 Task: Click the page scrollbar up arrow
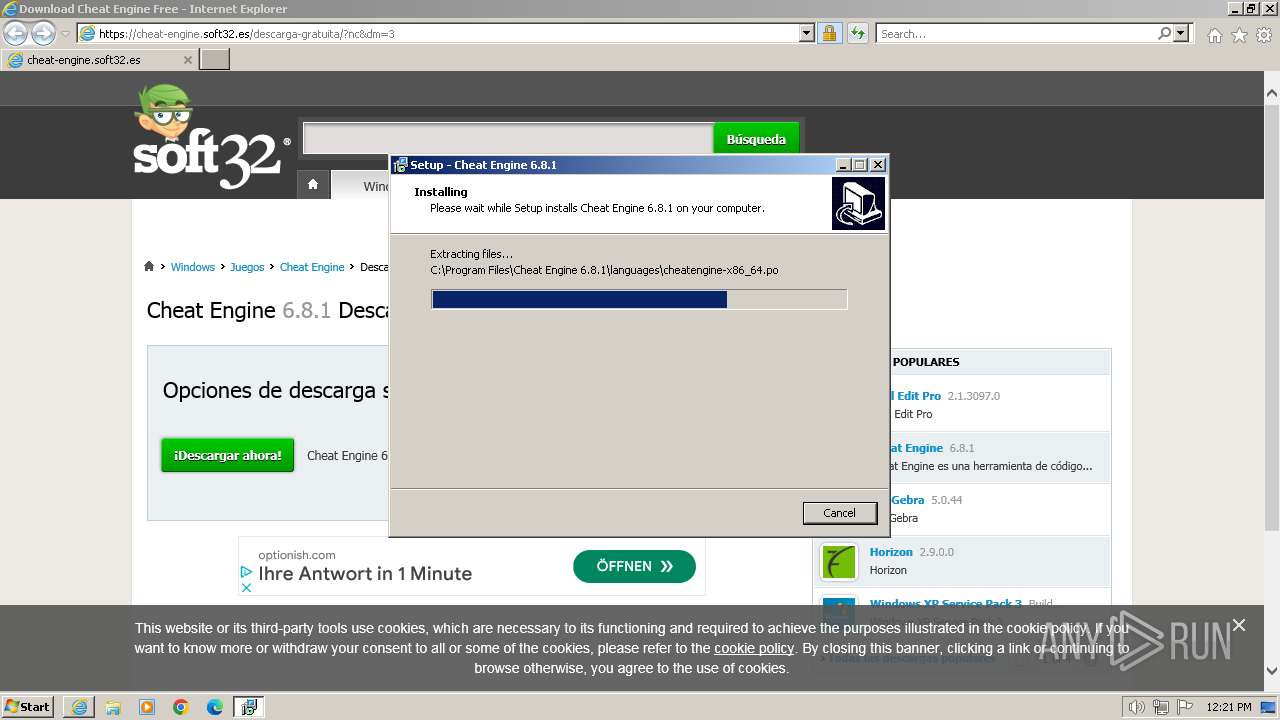(x=1271, y=93)
